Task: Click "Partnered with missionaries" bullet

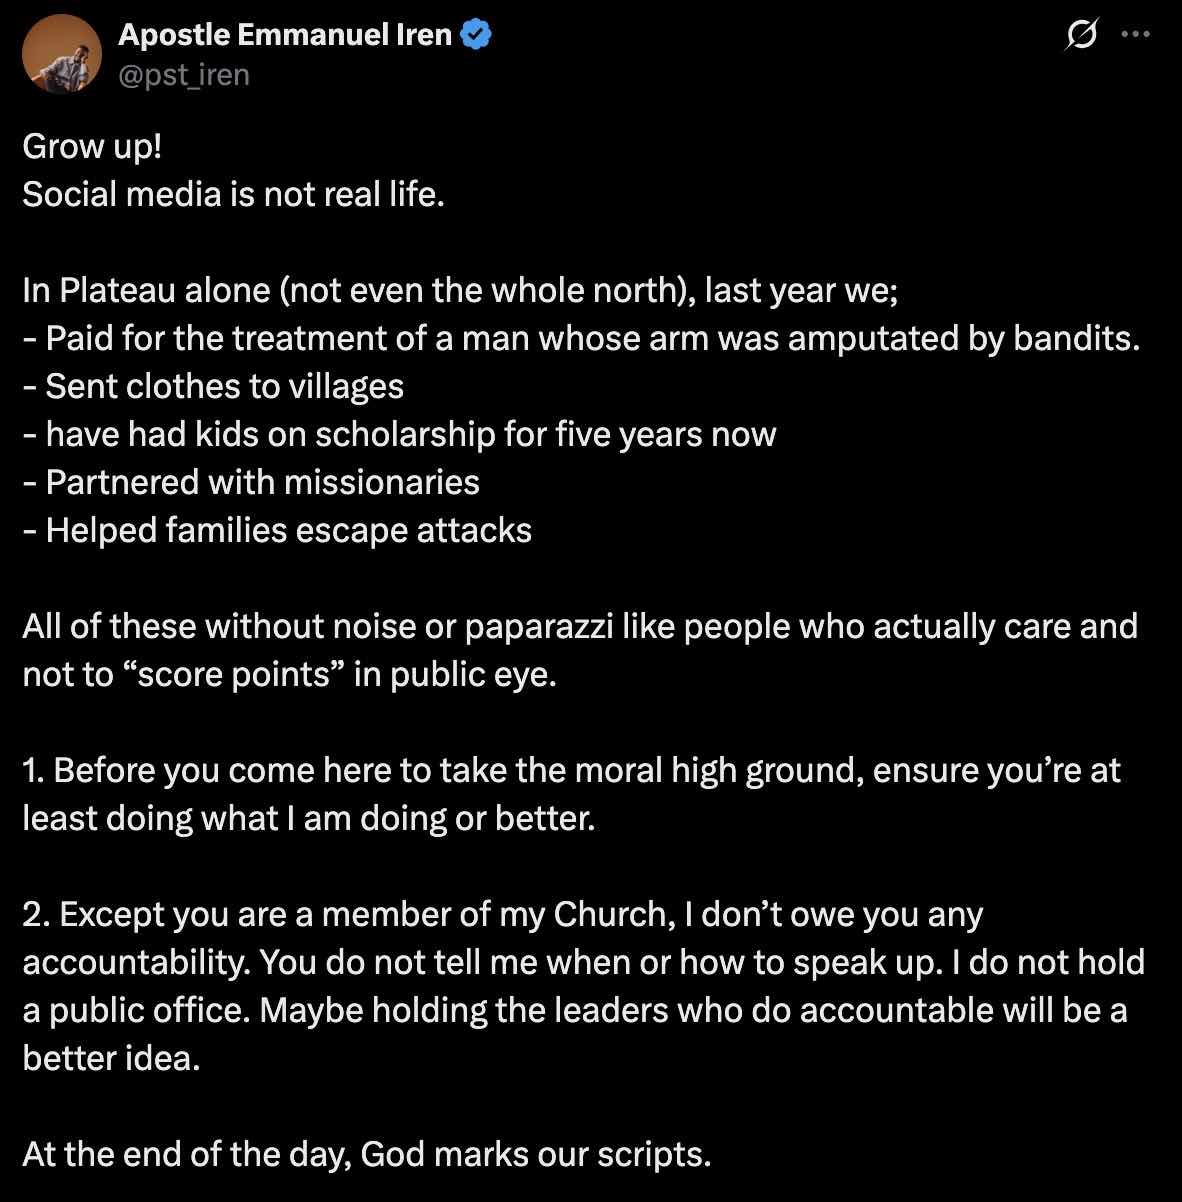Action: click(x=251, y=482)
